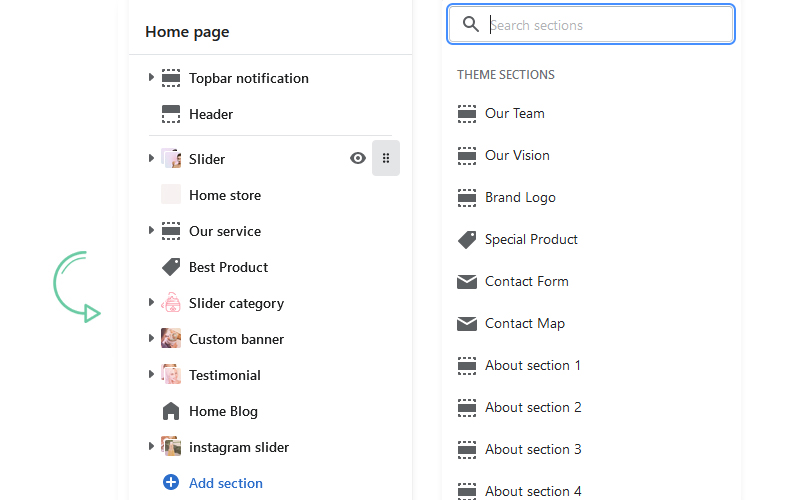Expand the Testimonial section arrow
This screenshot has height=500, width=800.
pyautogui.click(x=152, y=374)
